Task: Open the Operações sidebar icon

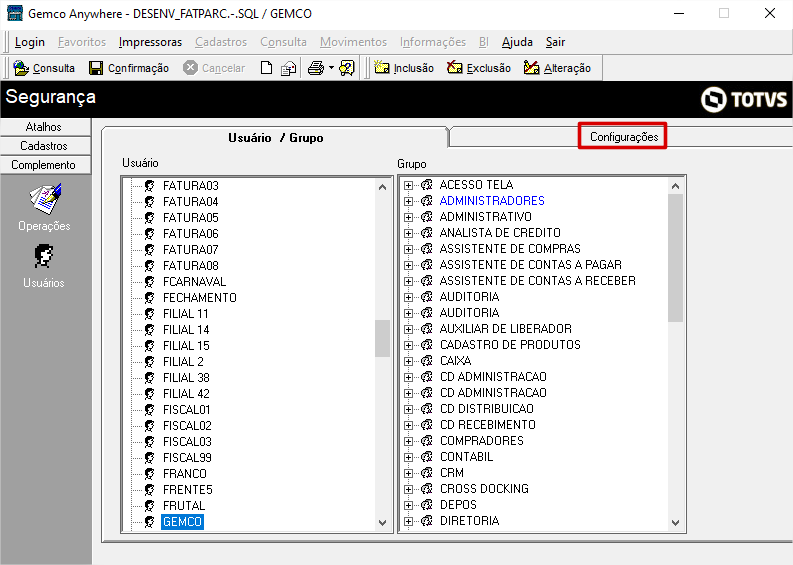Action: 45,199
